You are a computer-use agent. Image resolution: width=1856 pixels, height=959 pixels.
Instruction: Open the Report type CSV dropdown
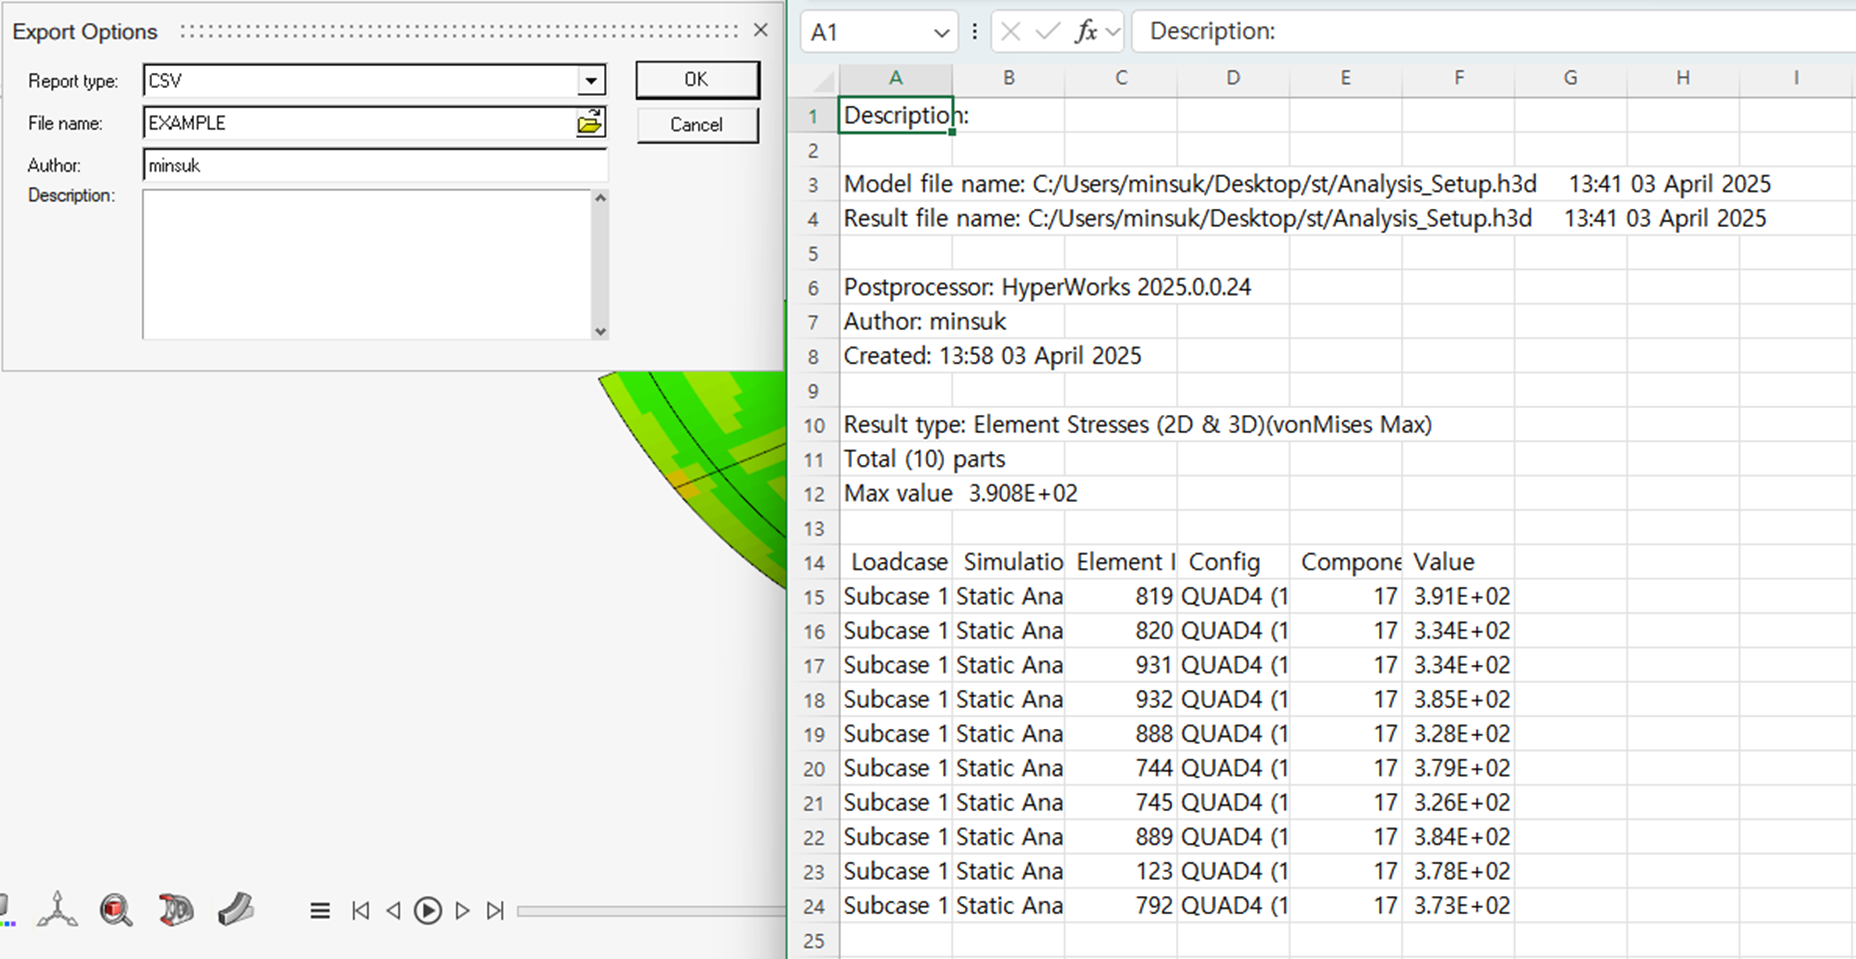591,80
